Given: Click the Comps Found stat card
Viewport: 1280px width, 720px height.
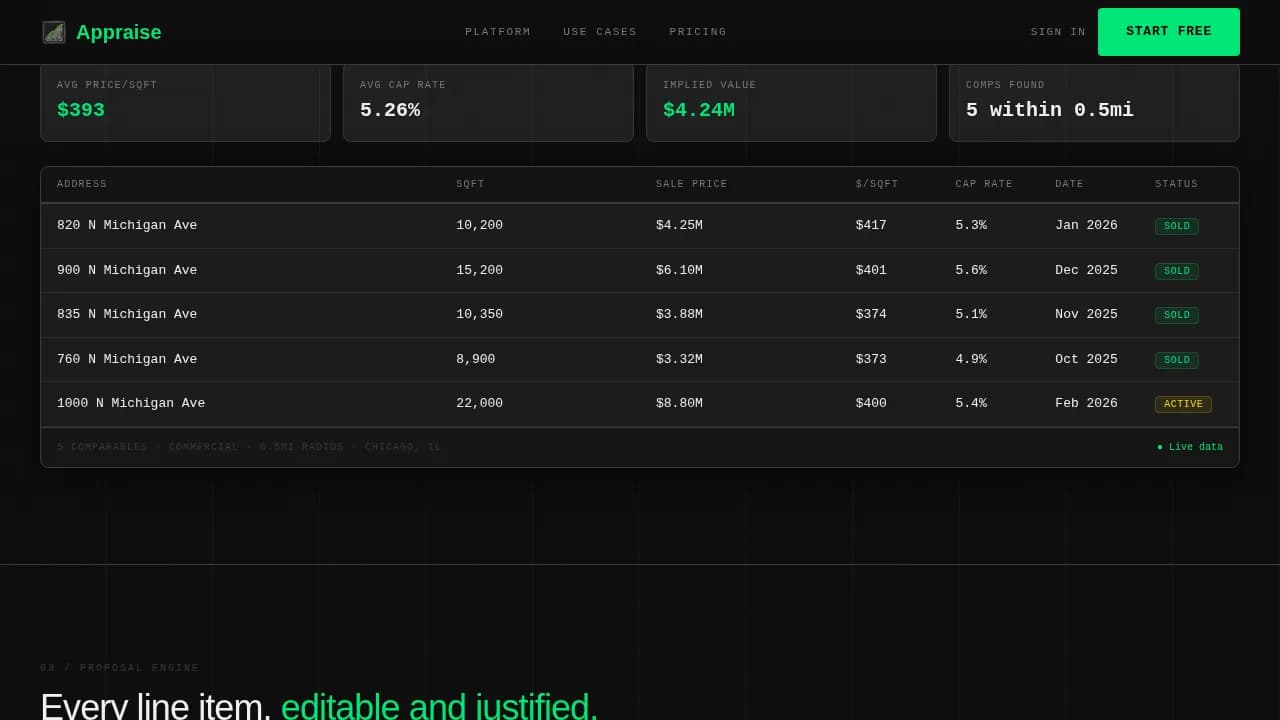Looking at the screenshot, I should click(1094, 102).
